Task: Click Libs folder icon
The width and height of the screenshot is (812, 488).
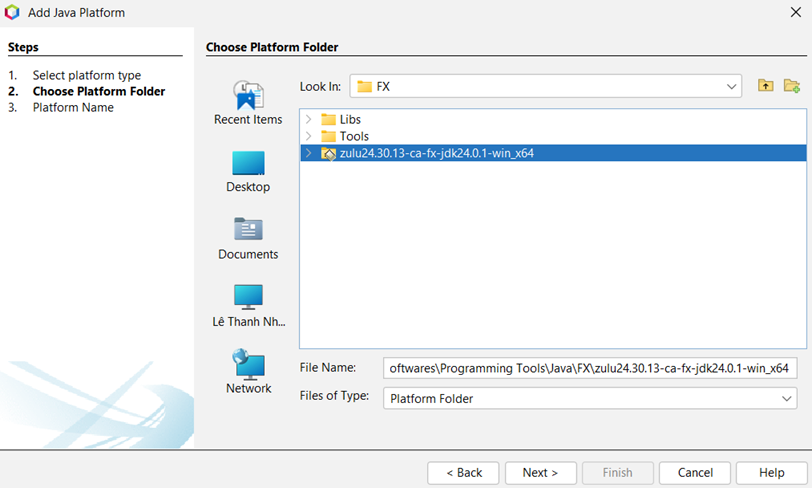Action: pos(328,120)
